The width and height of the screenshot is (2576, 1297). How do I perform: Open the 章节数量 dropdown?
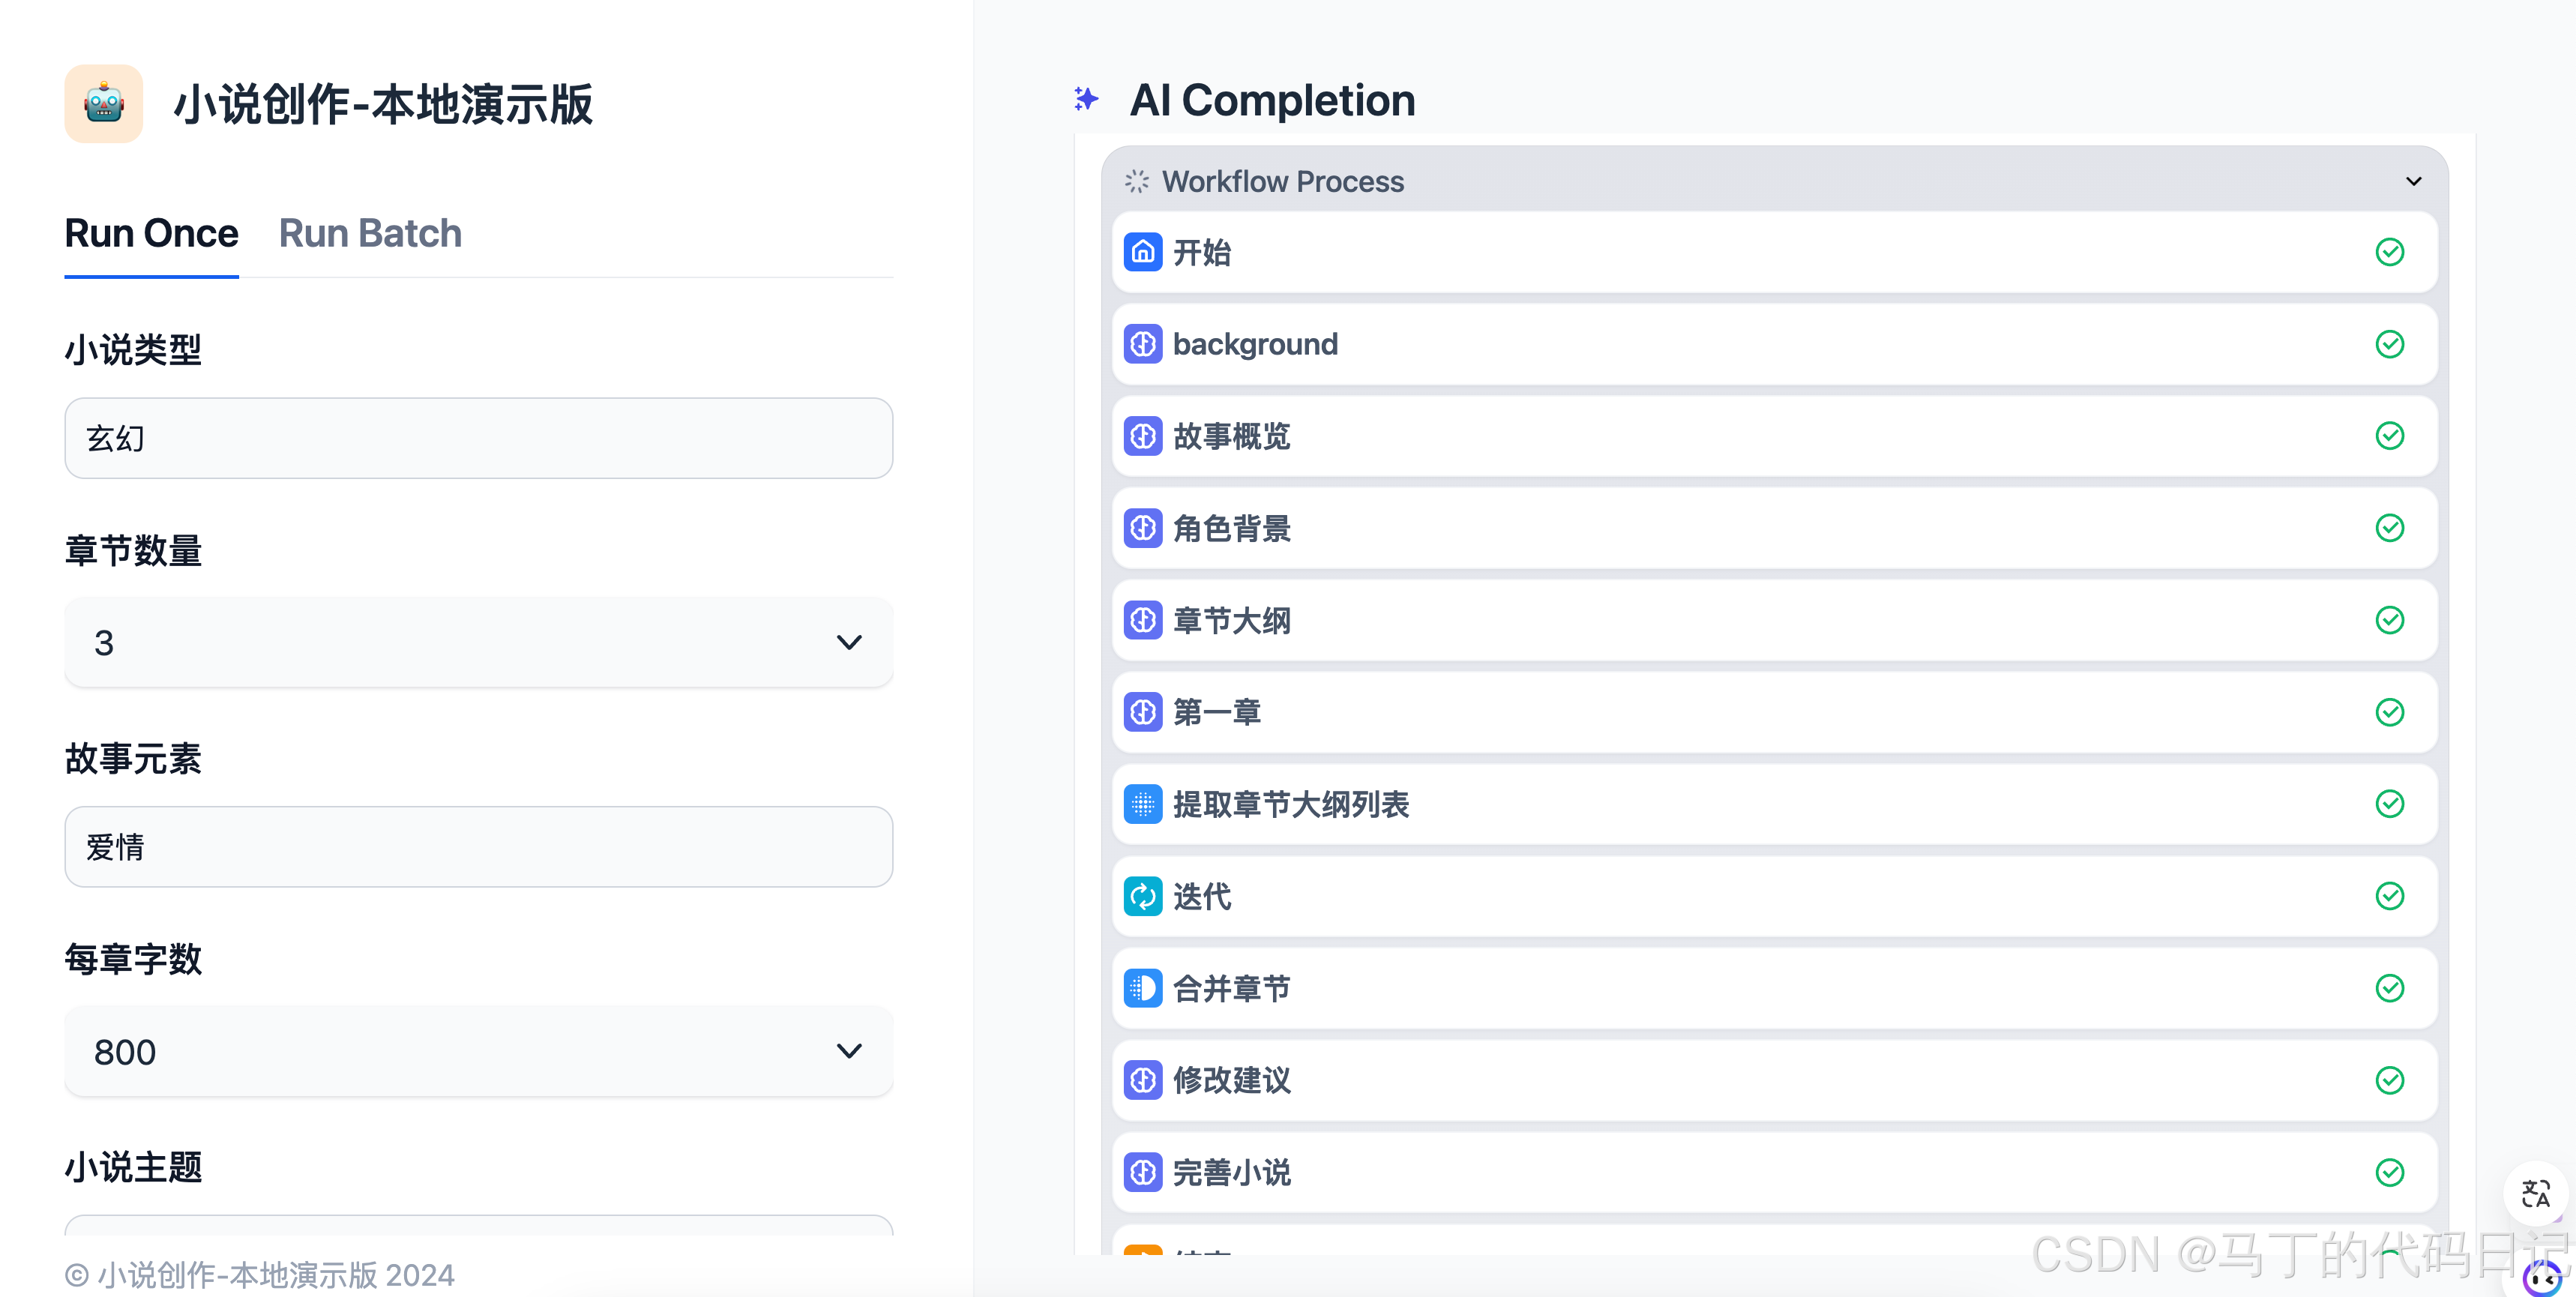click(478, 642)
